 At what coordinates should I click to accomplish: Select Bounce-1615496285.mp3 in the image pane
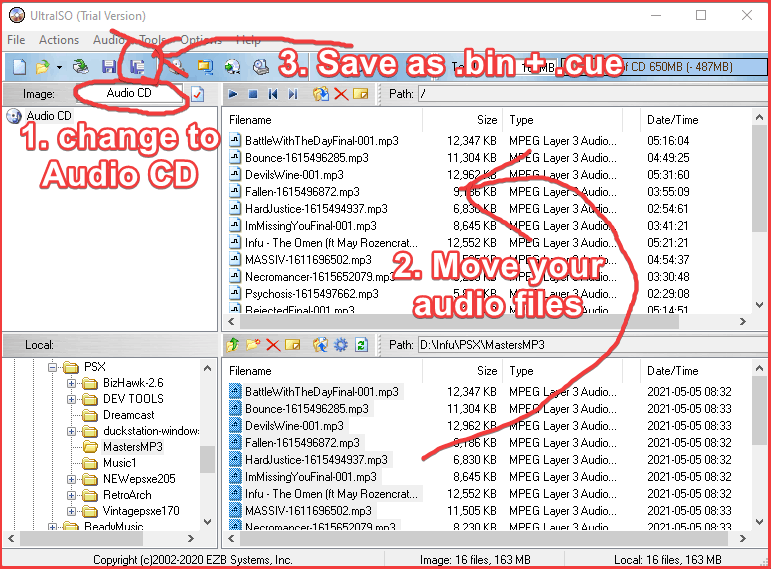click(x=306, y=158)
